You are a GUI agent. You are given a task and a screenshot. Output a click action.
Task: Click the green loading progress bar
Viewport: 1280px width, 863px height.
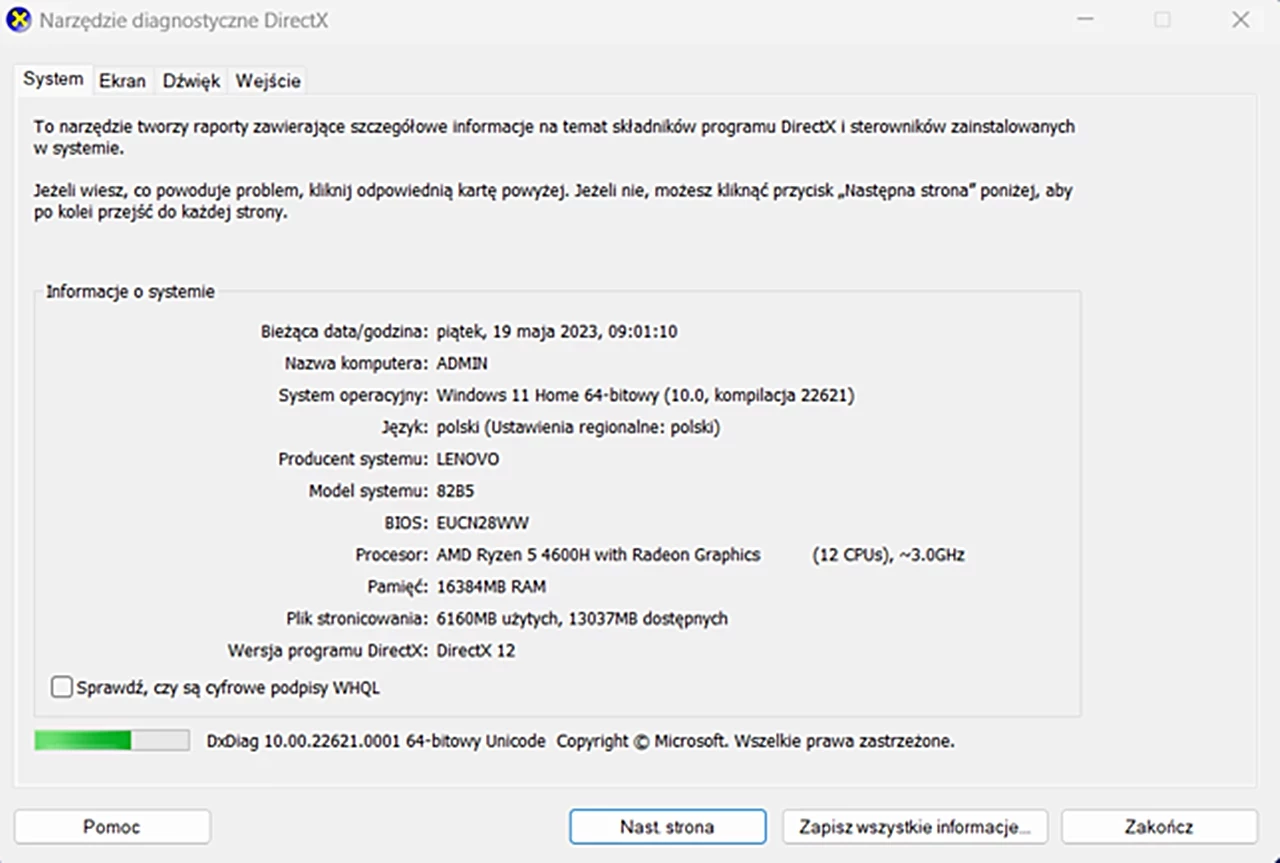pos(111,740)
